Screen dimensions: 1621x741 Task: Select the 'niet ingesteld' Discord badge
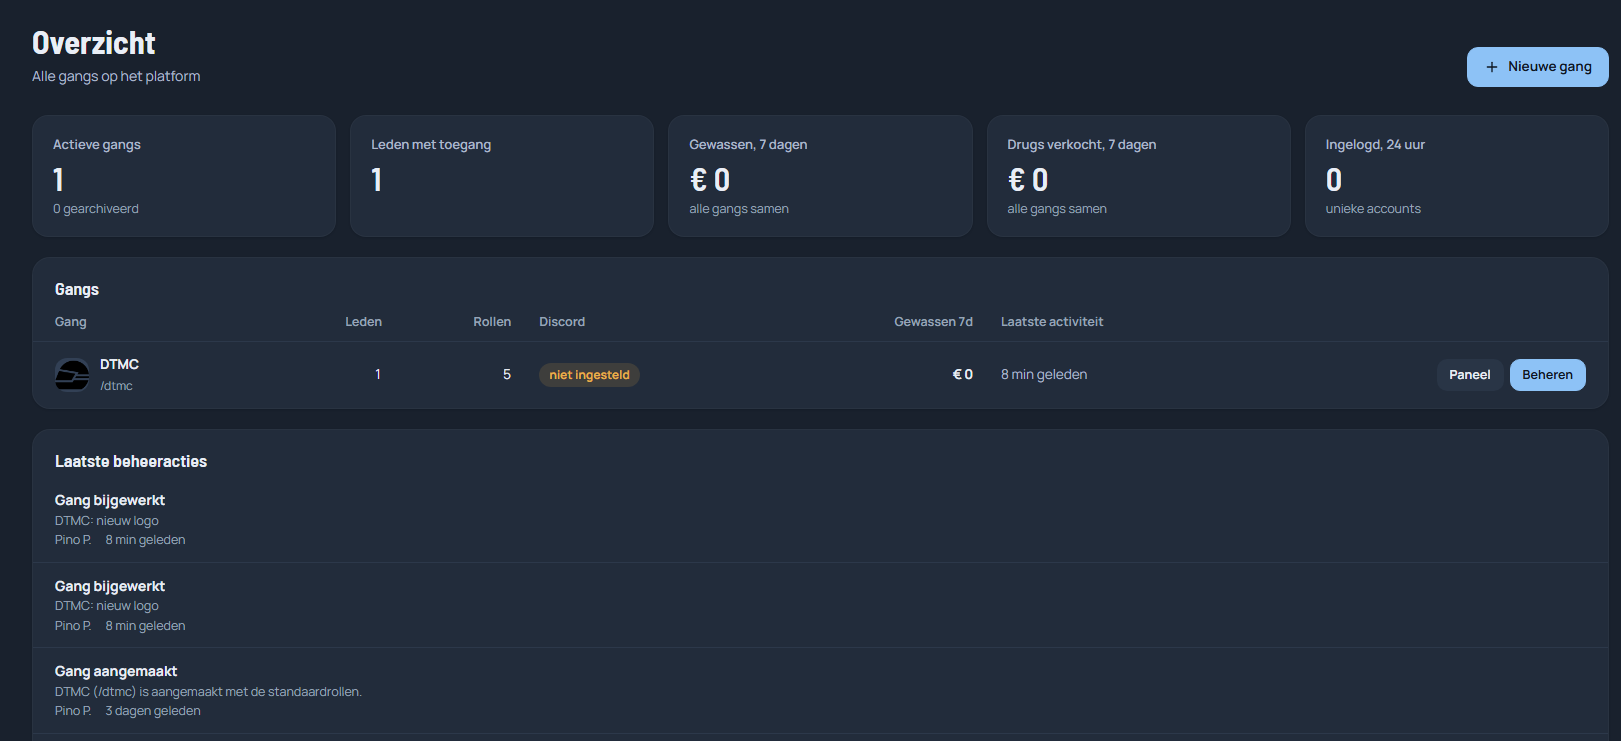tap(589, 375)
